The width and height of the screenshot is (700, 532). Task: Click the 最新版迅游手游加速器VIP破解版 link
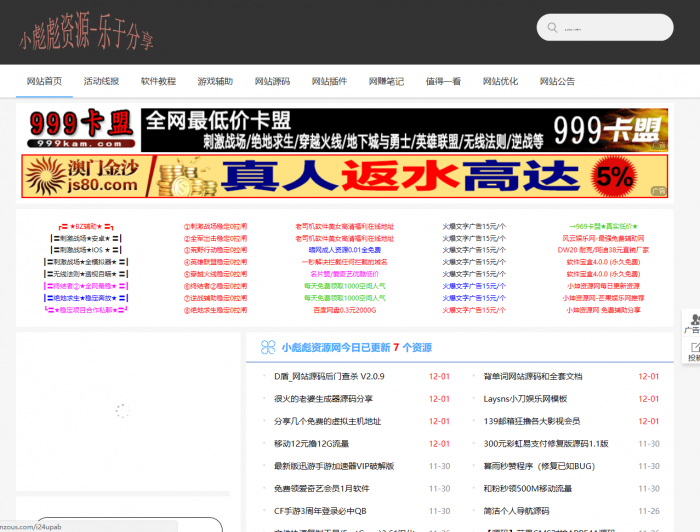click(x=334, y=466)
